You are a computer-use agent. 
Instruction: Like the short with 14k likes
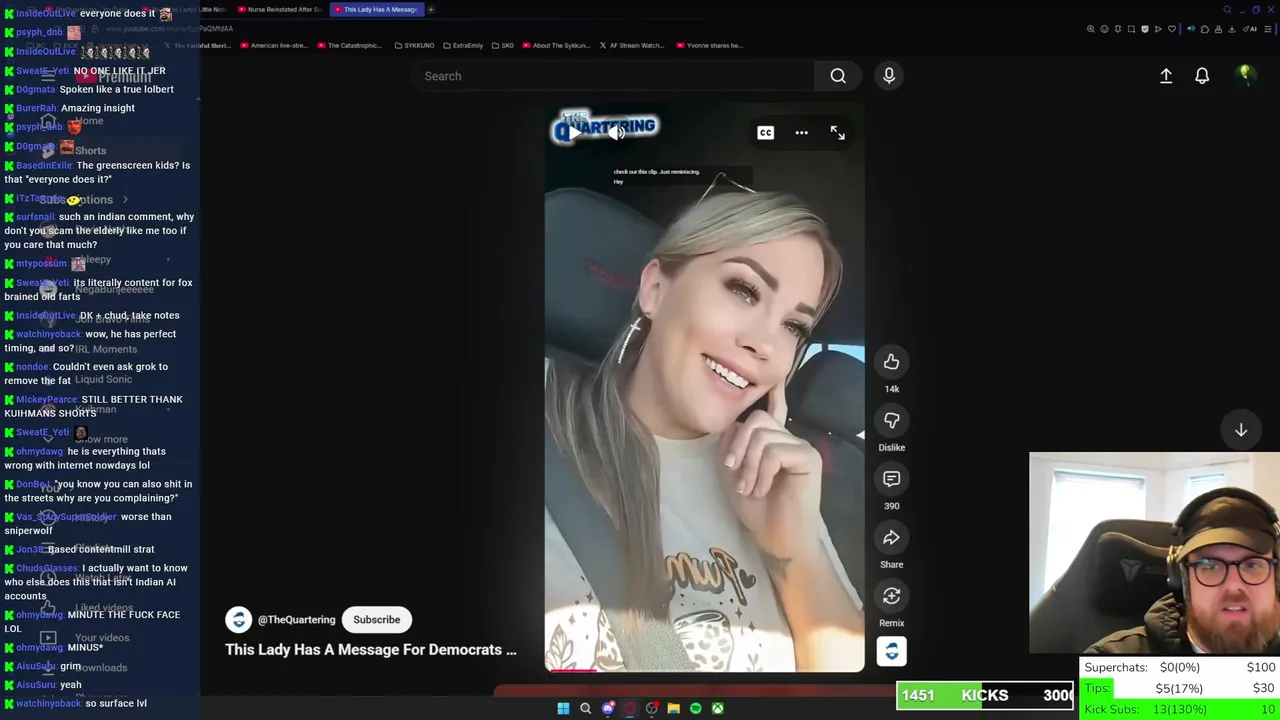(891, 362)
